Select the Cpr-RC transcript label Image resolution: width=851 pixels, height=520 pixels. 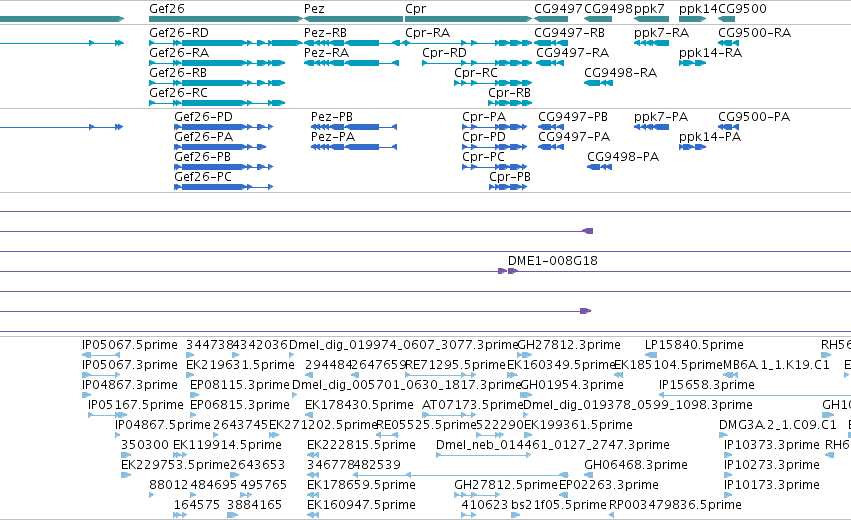click(x=475, y=73)
